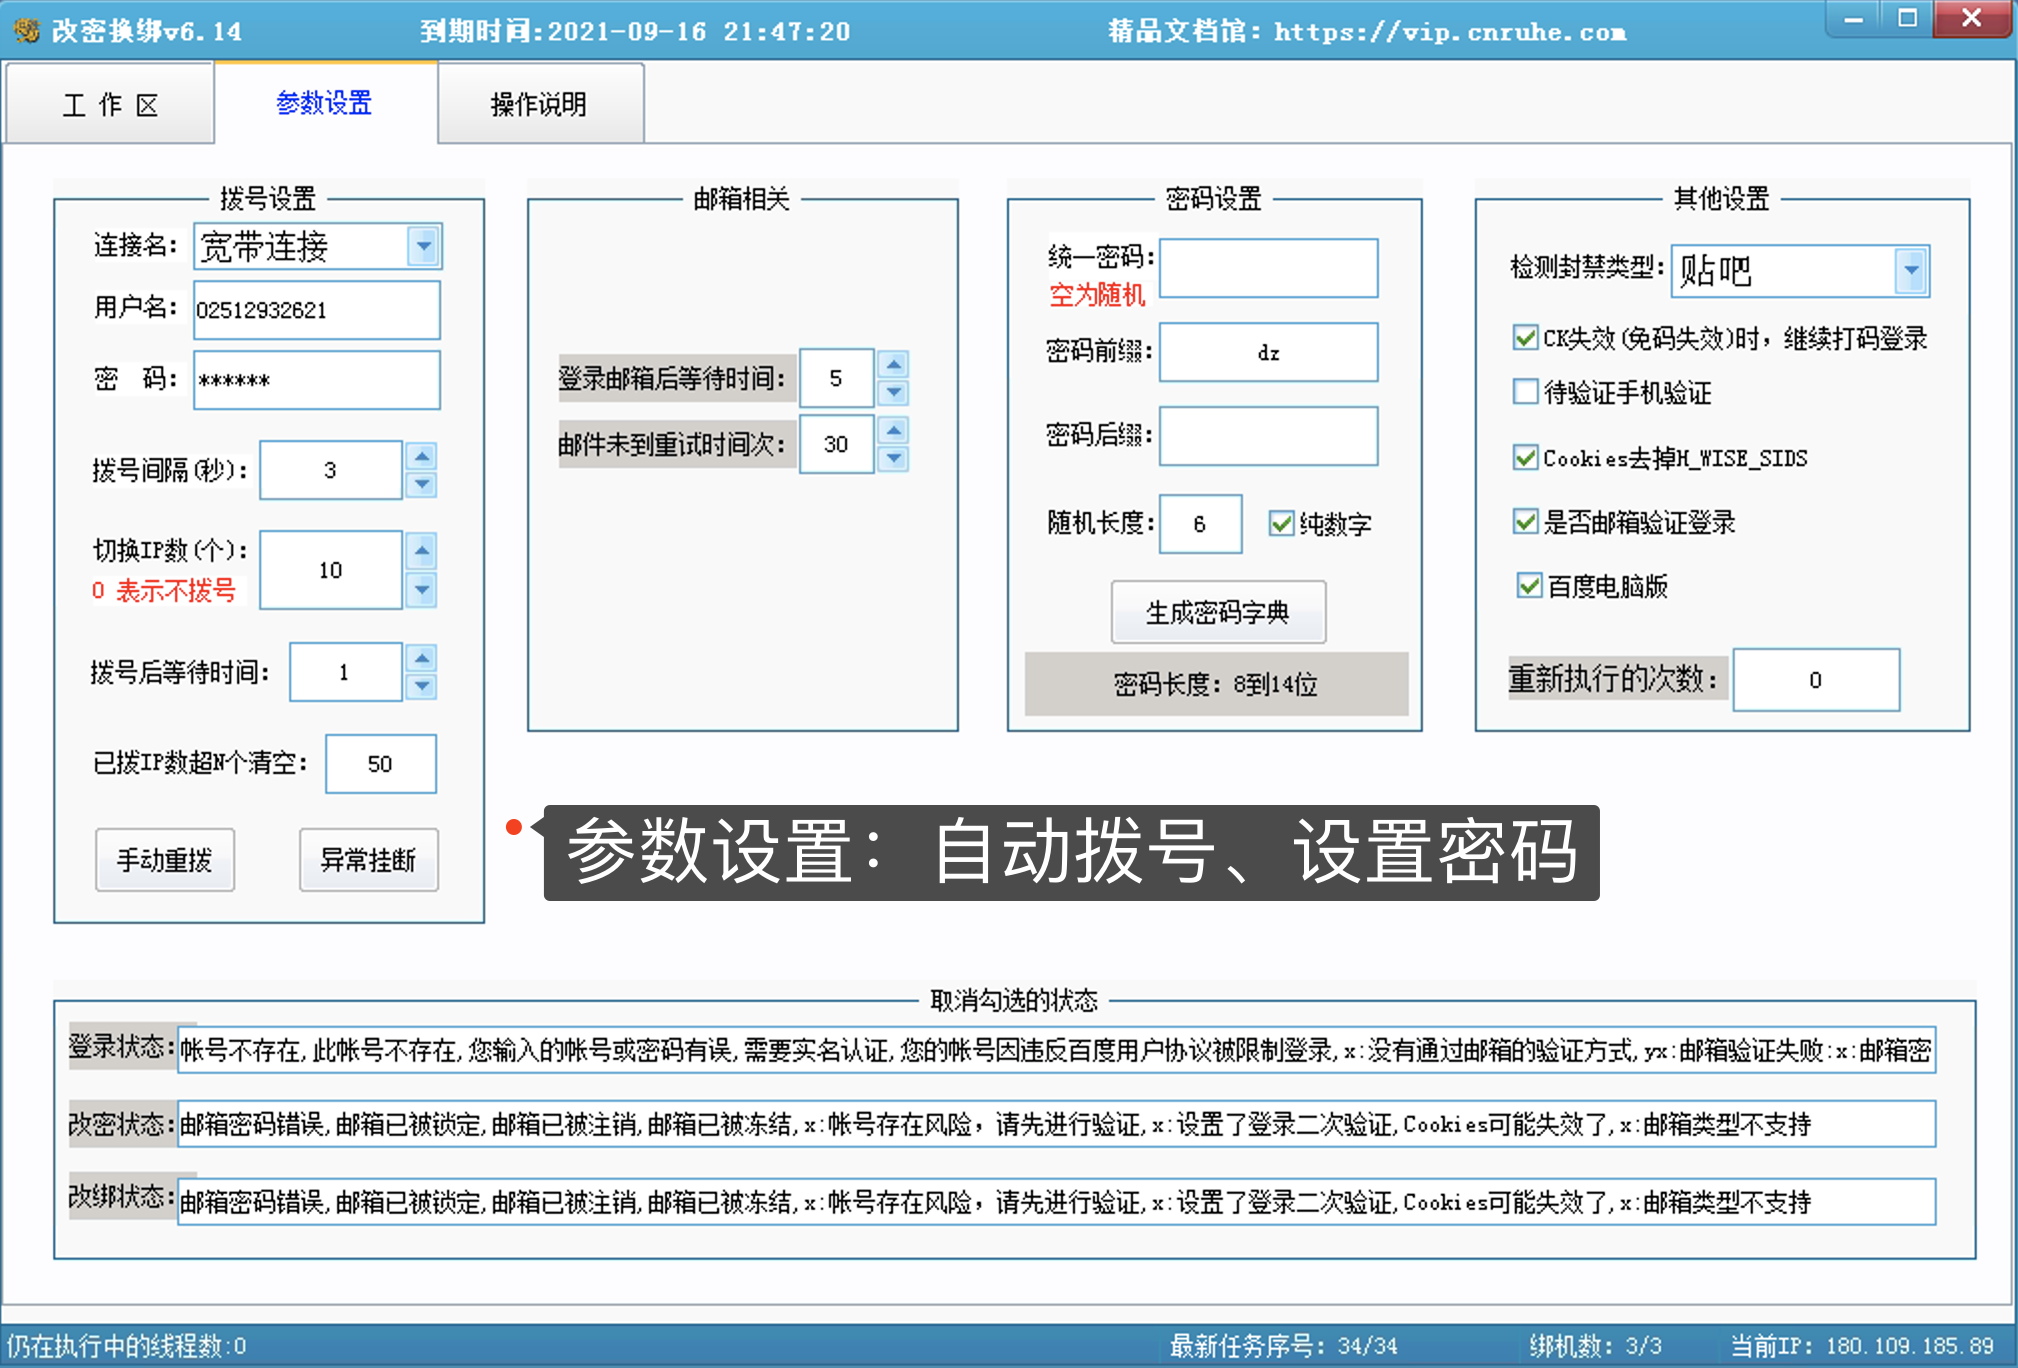Toggle the 是否邮箱验证登录 checkbox
This screenshot has height=1368, width=2018.
tap(1526, 521)
